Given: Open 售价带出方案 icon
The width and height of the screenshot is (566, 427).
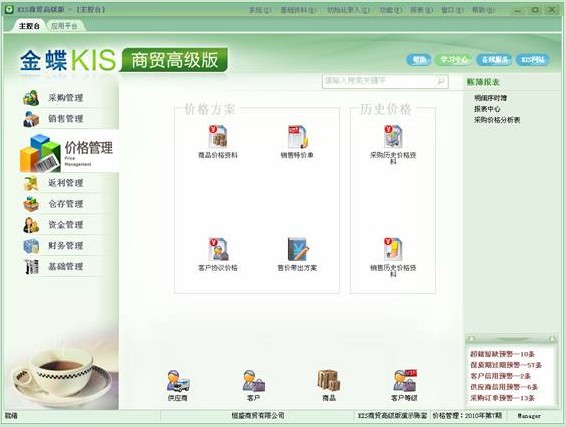Looking at the screenshot, I should coord(297,249).
